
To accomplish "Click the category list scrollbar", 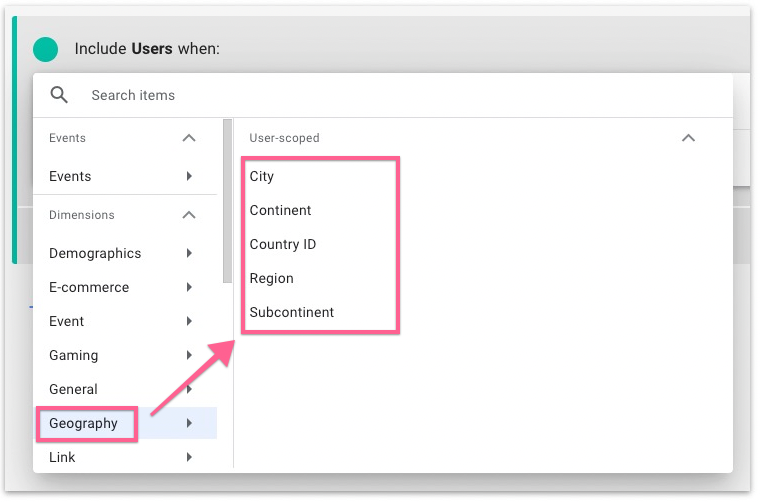I will 228,200.
